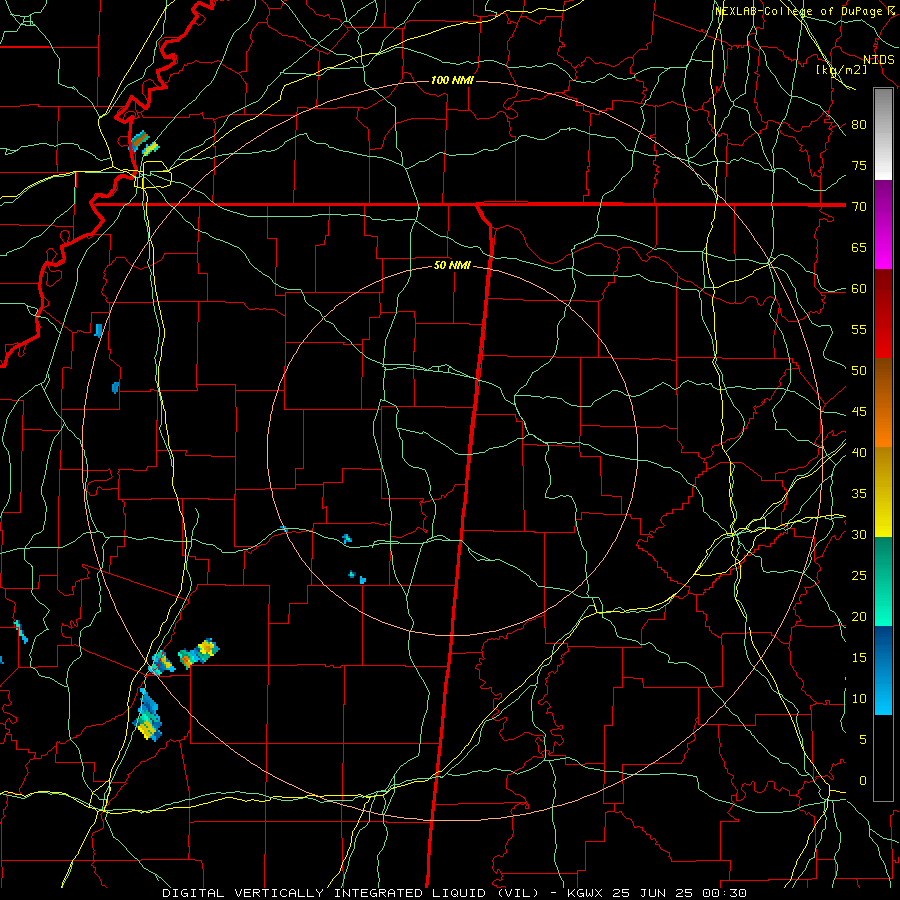Click the "75" value on the scale
This screenshot has height=900, width=900.
[x=859, y=165]
